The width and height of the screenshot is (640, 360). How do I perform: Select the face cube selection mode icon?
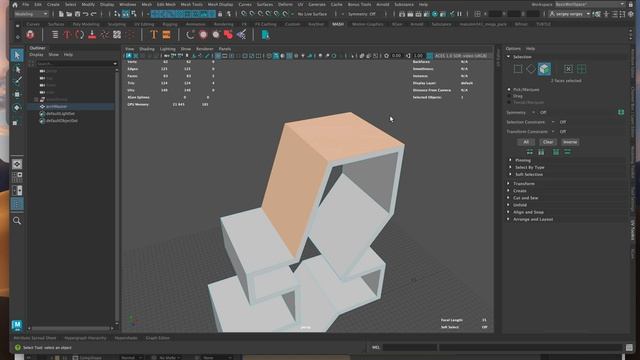click(544, 69)
